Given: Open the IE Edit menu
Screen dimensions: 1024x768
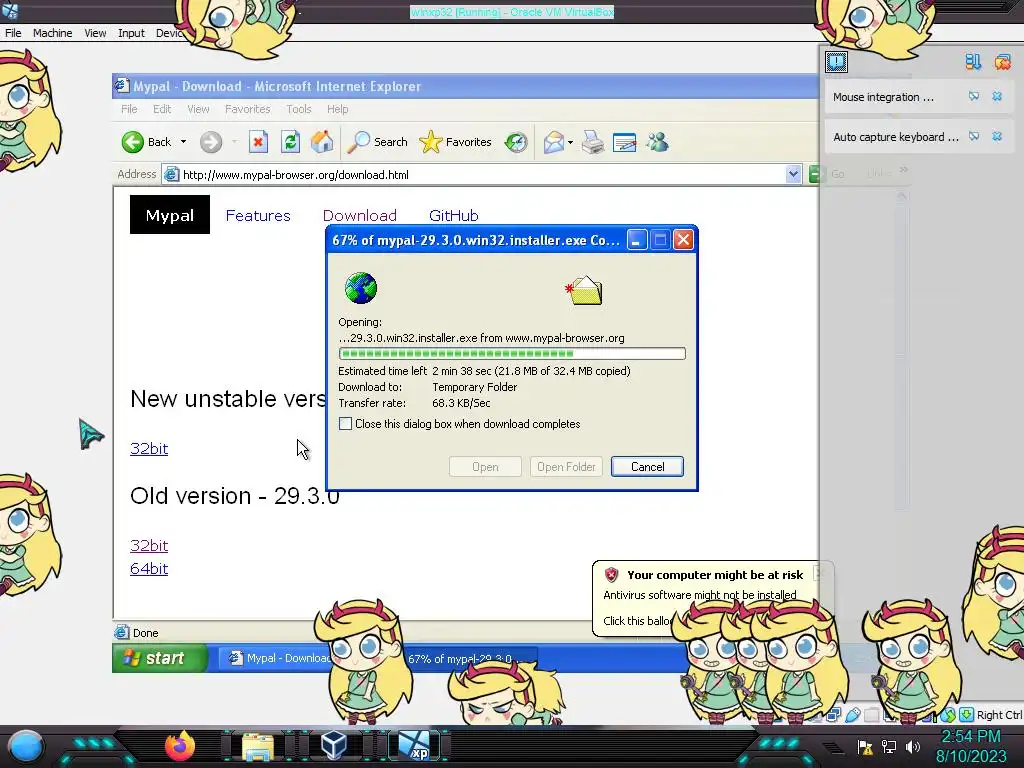Looking at the screenshot, I should 162,109.
